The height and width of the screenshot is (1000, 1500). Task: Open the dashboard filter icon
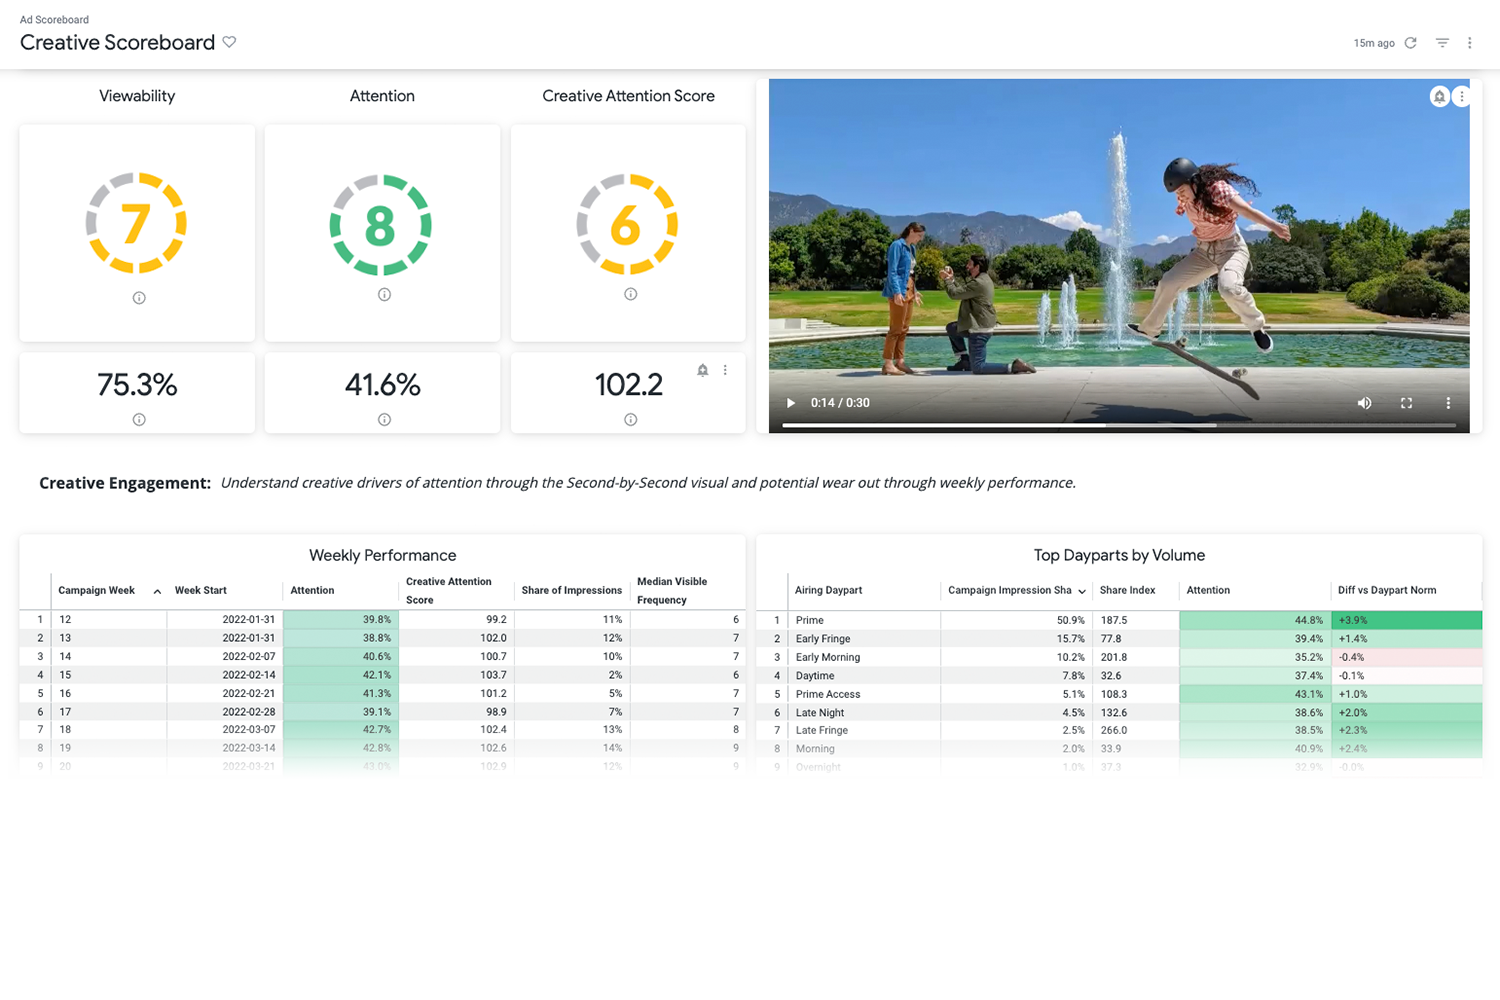click(x=1442, y=43)
